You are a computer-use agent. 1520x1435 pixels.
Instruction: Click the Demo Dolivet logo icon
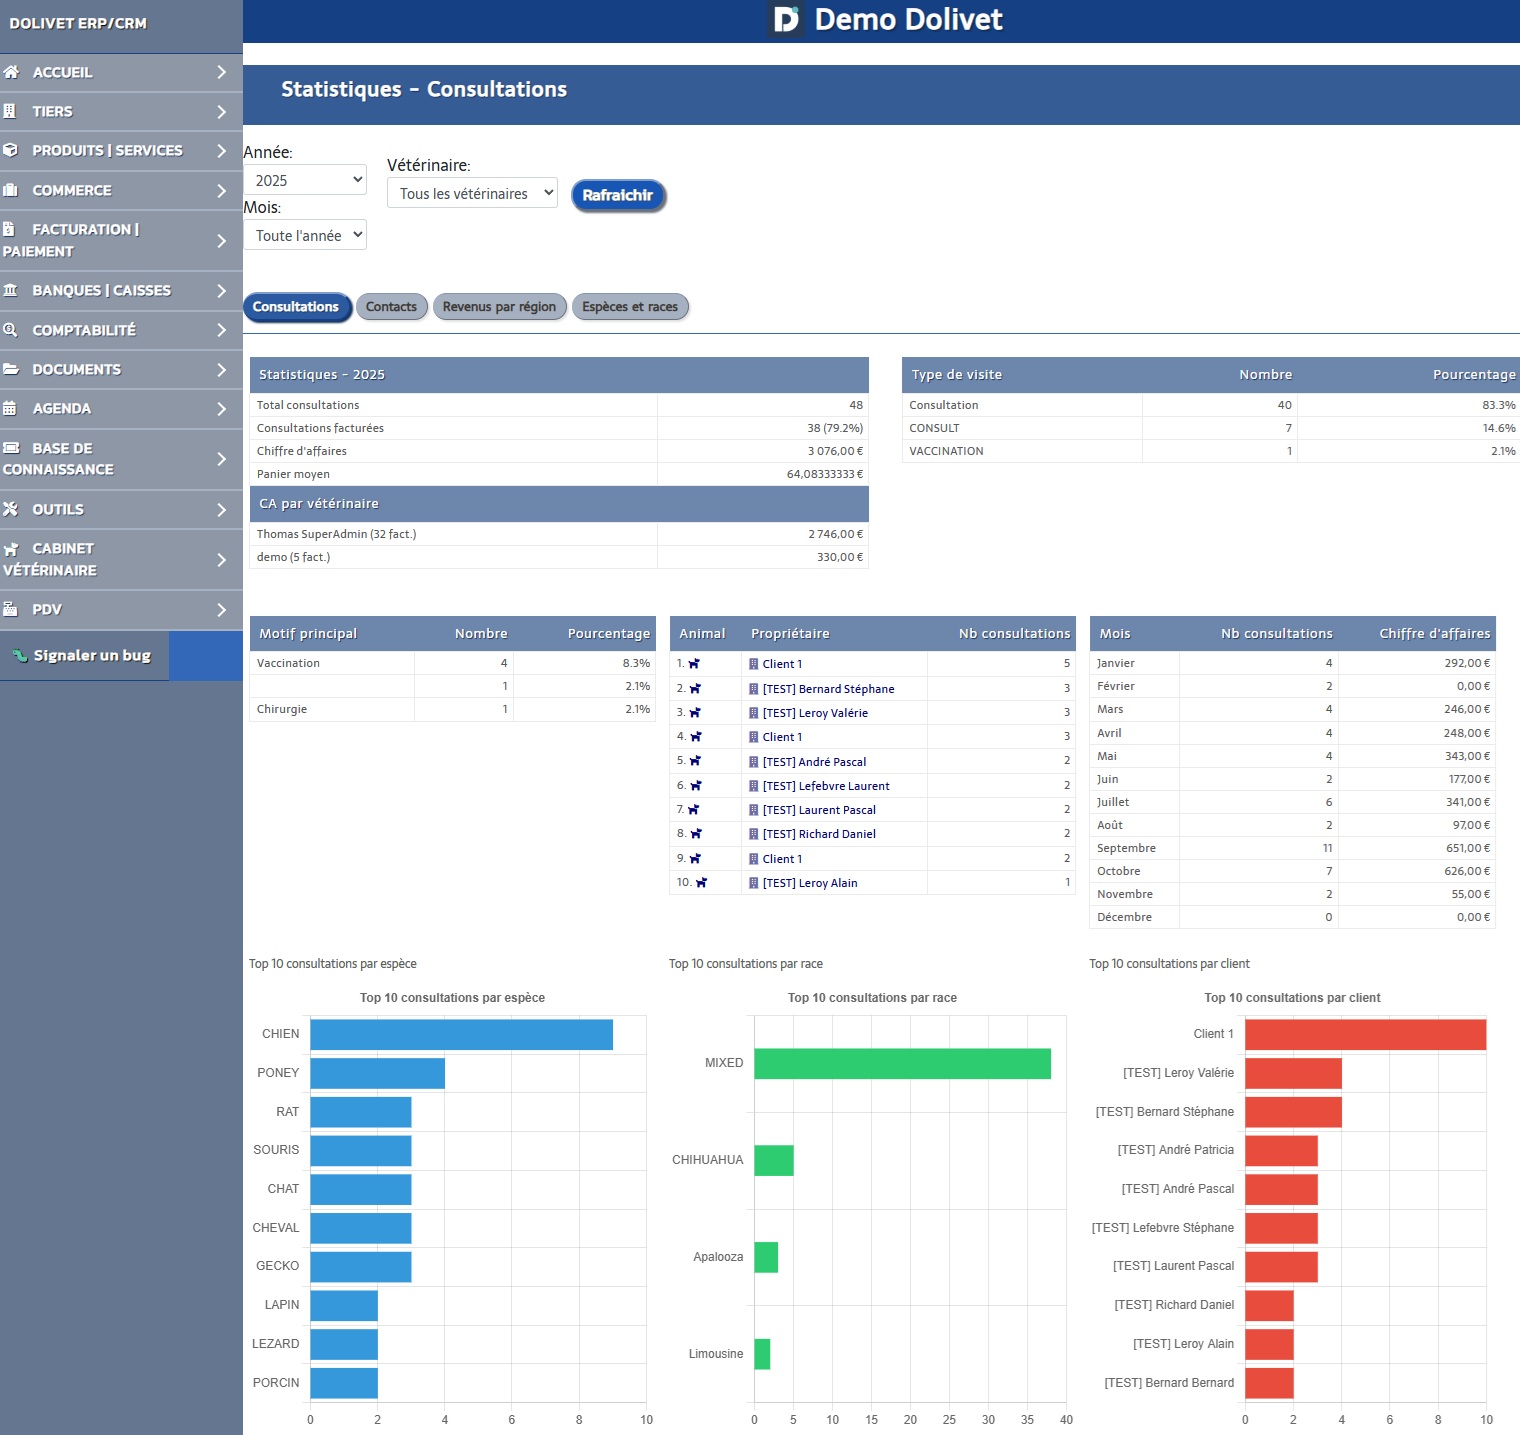(x=786, y=20)
